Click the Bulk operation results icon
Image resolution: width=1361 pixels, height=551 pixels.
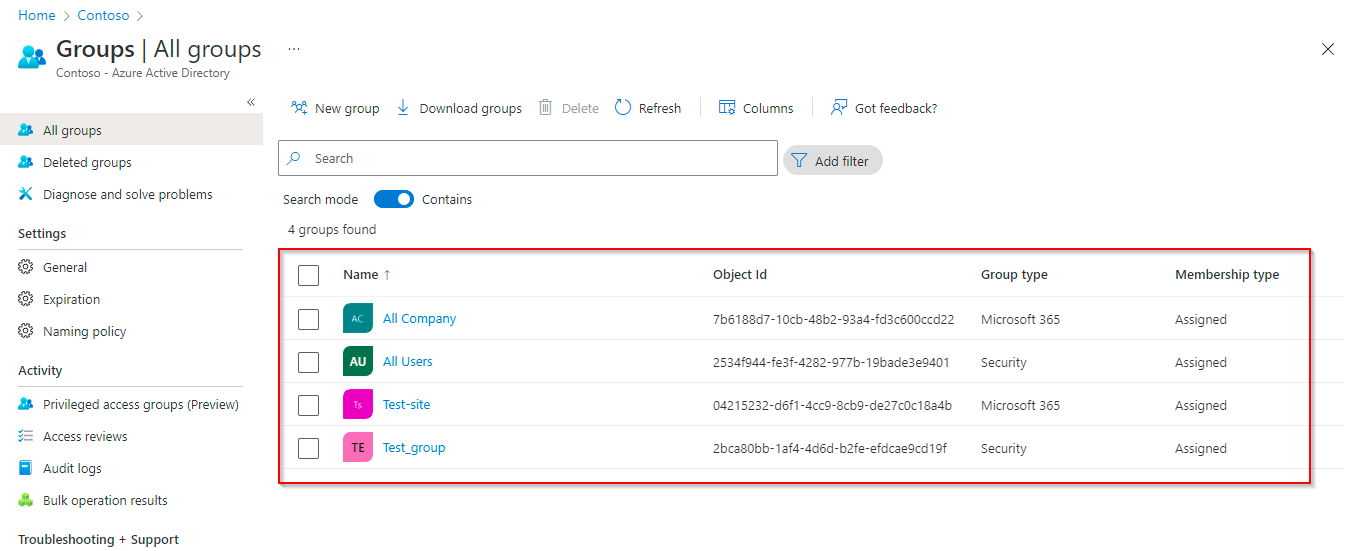(26, 500)
